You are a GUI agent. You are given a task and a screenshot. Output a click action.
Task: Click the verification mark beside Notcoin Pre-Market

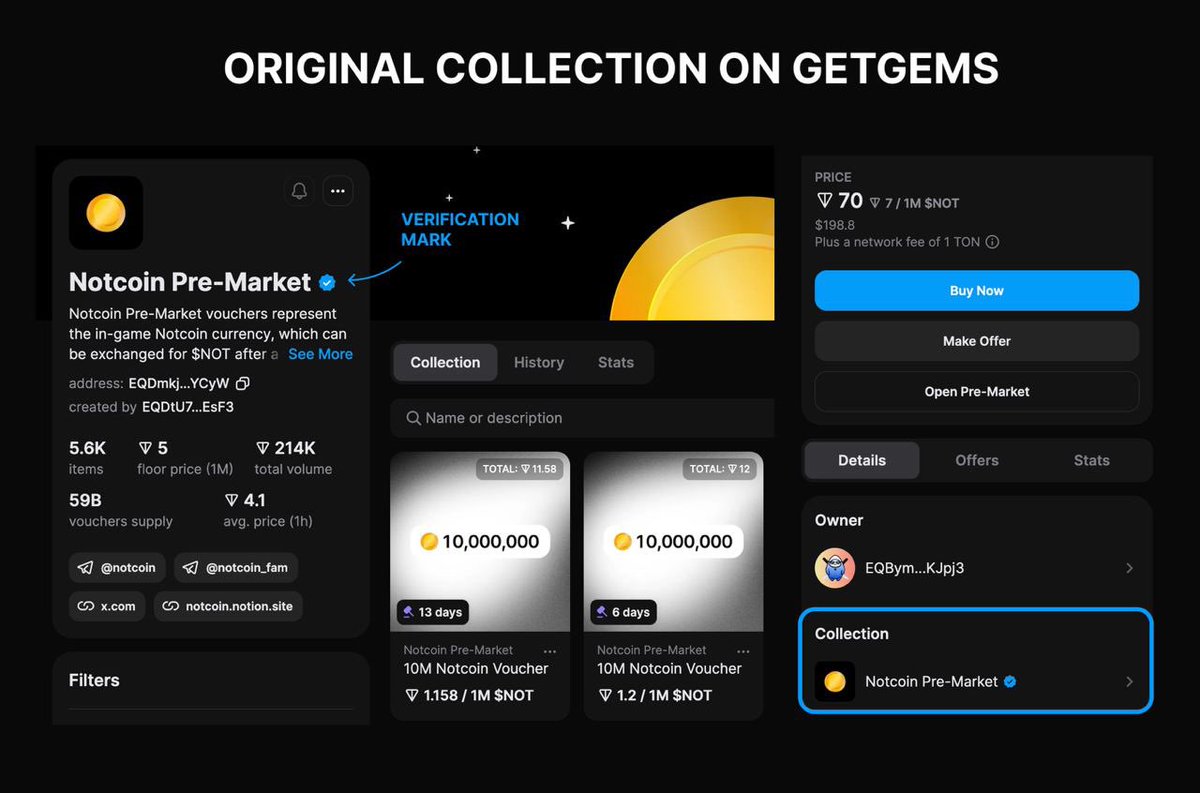point(327,282)
